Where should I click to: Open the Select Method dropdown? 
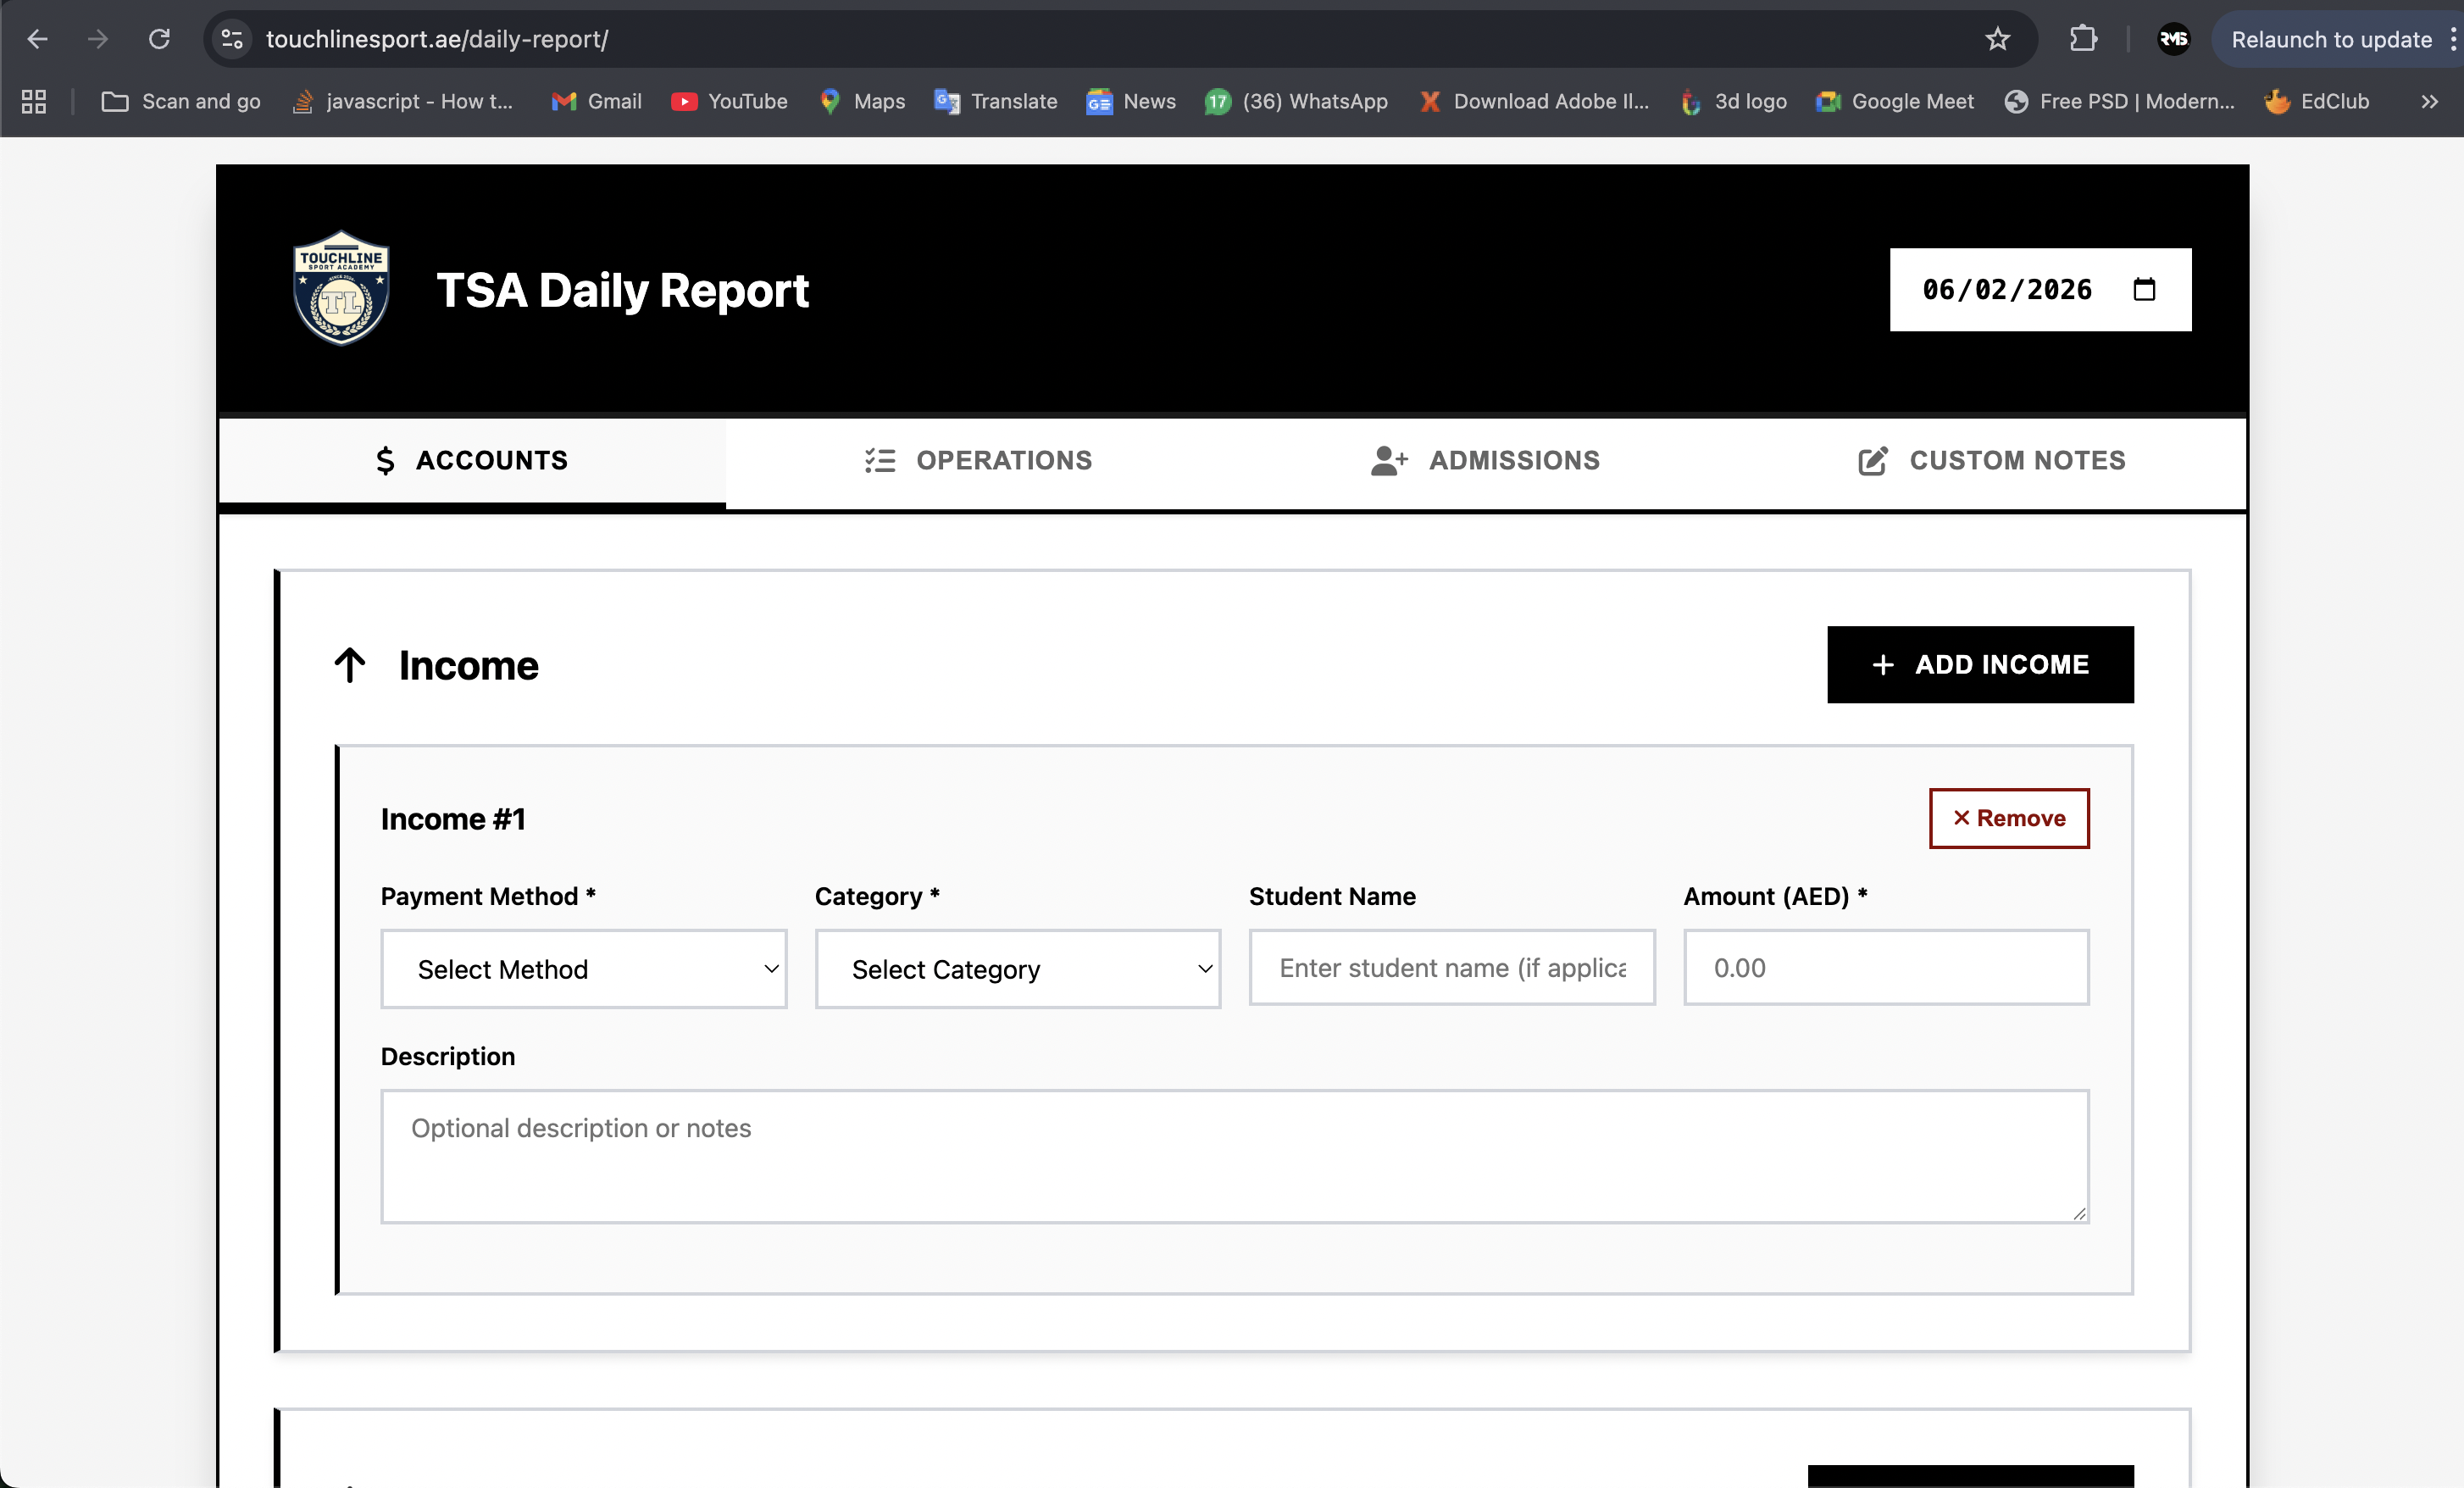pyautogui.click(x=583, y=968)
